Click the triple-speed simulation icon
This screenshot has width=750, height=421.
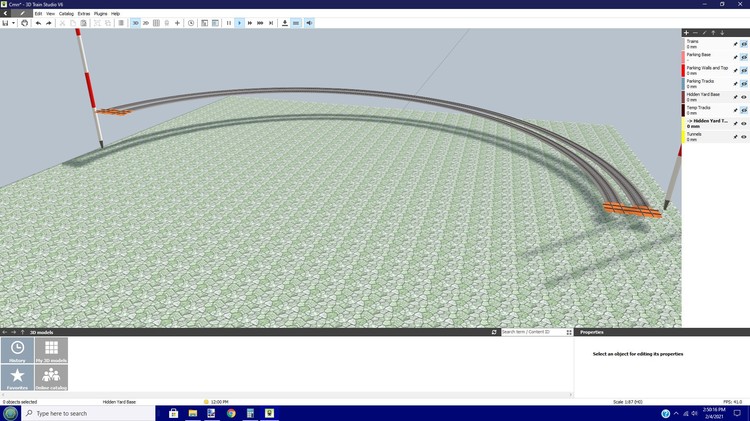260,23
